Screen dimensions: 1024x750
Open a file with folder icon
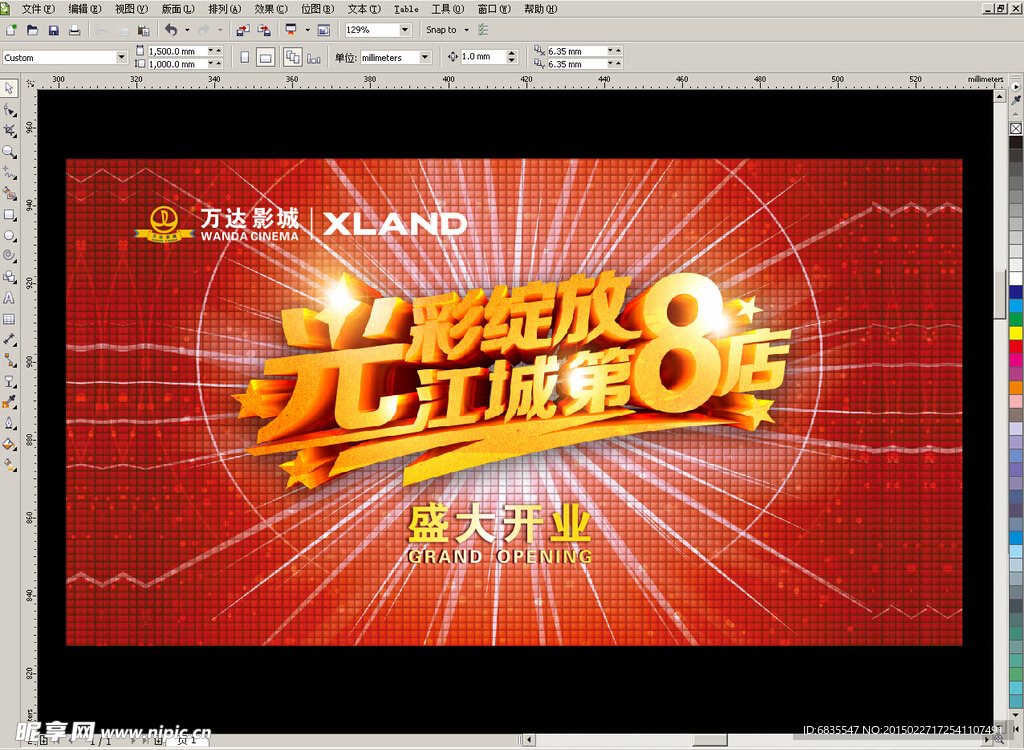pos(33,30)
